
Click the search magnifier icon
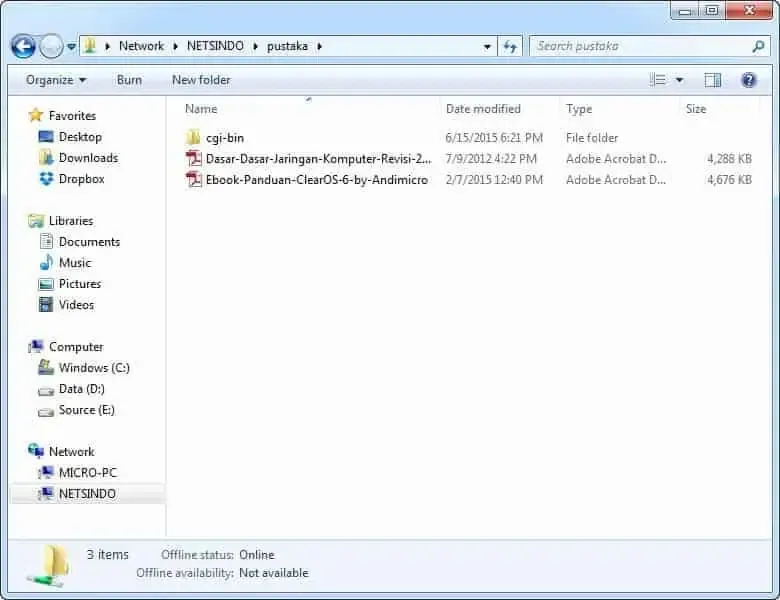pyautogui.click(x=758, y=46)
